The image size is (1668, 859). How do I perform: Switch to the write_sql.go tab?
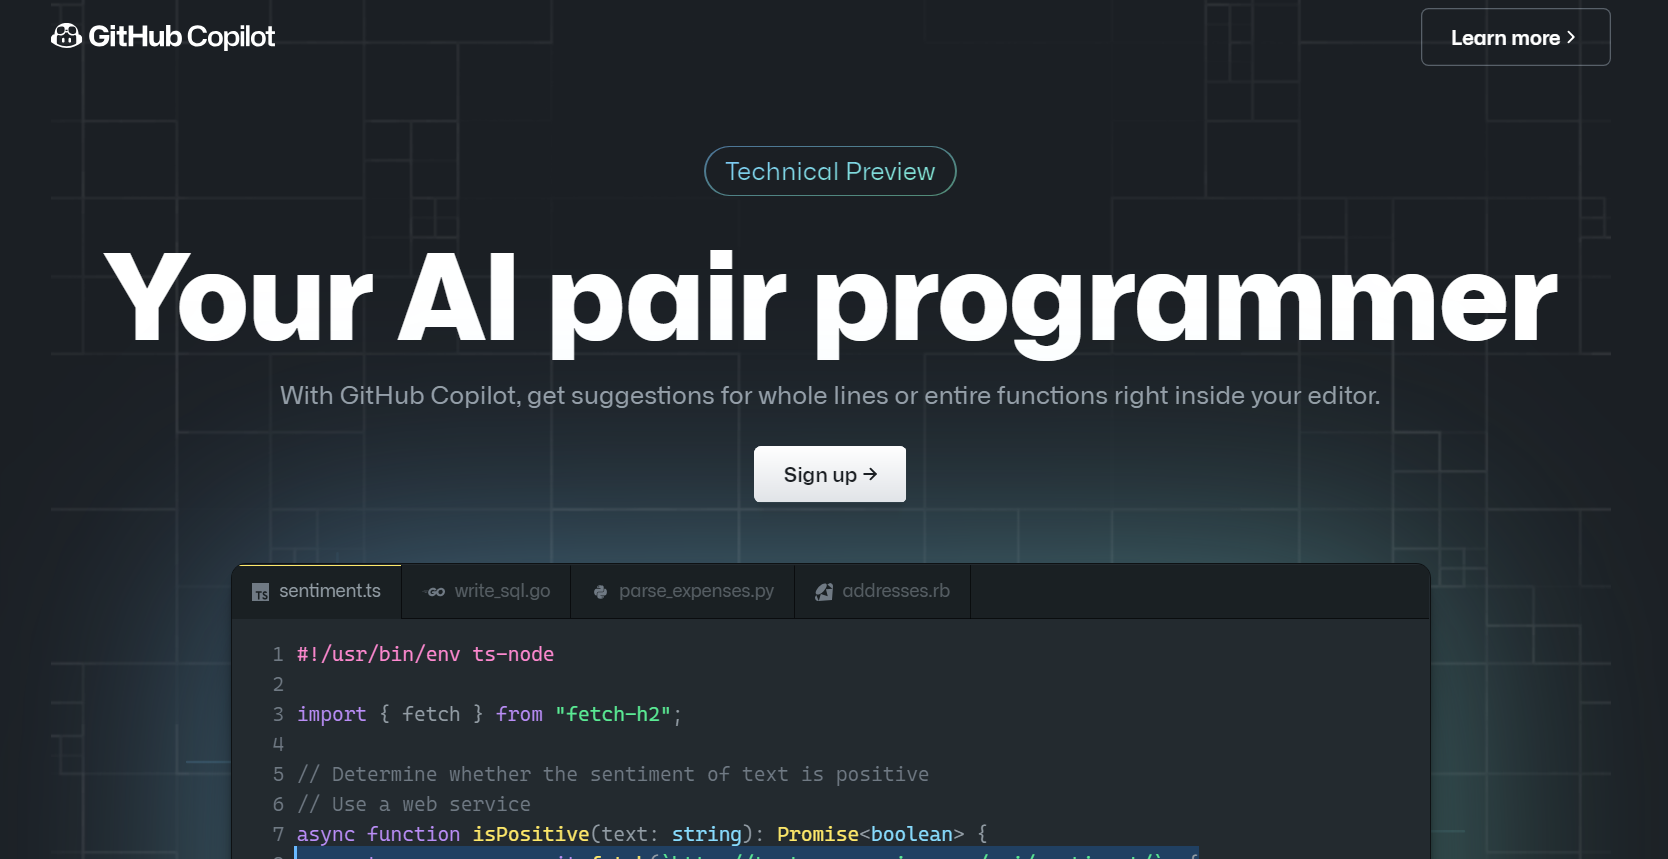487,591
